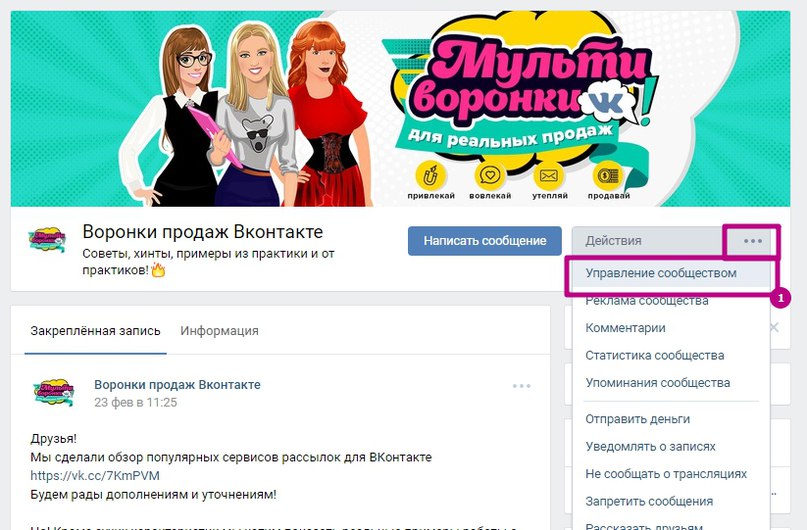Image resolution: width=807 pixels, height=530 pixels.
Task: Click the community avatar next to the group title
Action: click(x=47, y=240)
